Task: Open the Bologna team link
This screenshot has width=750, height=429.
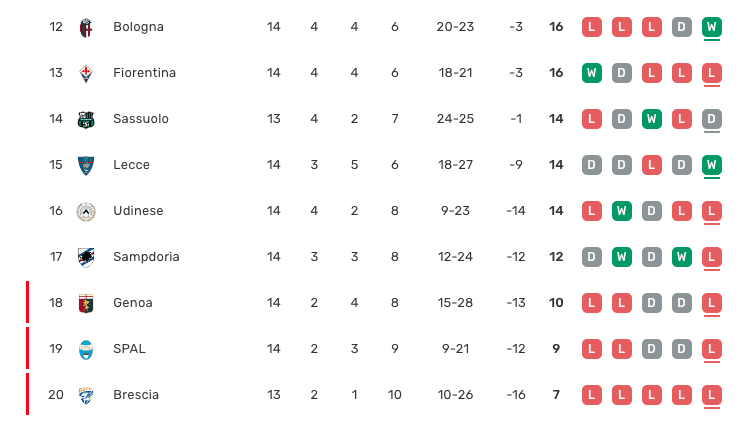Action: [138, 27]
